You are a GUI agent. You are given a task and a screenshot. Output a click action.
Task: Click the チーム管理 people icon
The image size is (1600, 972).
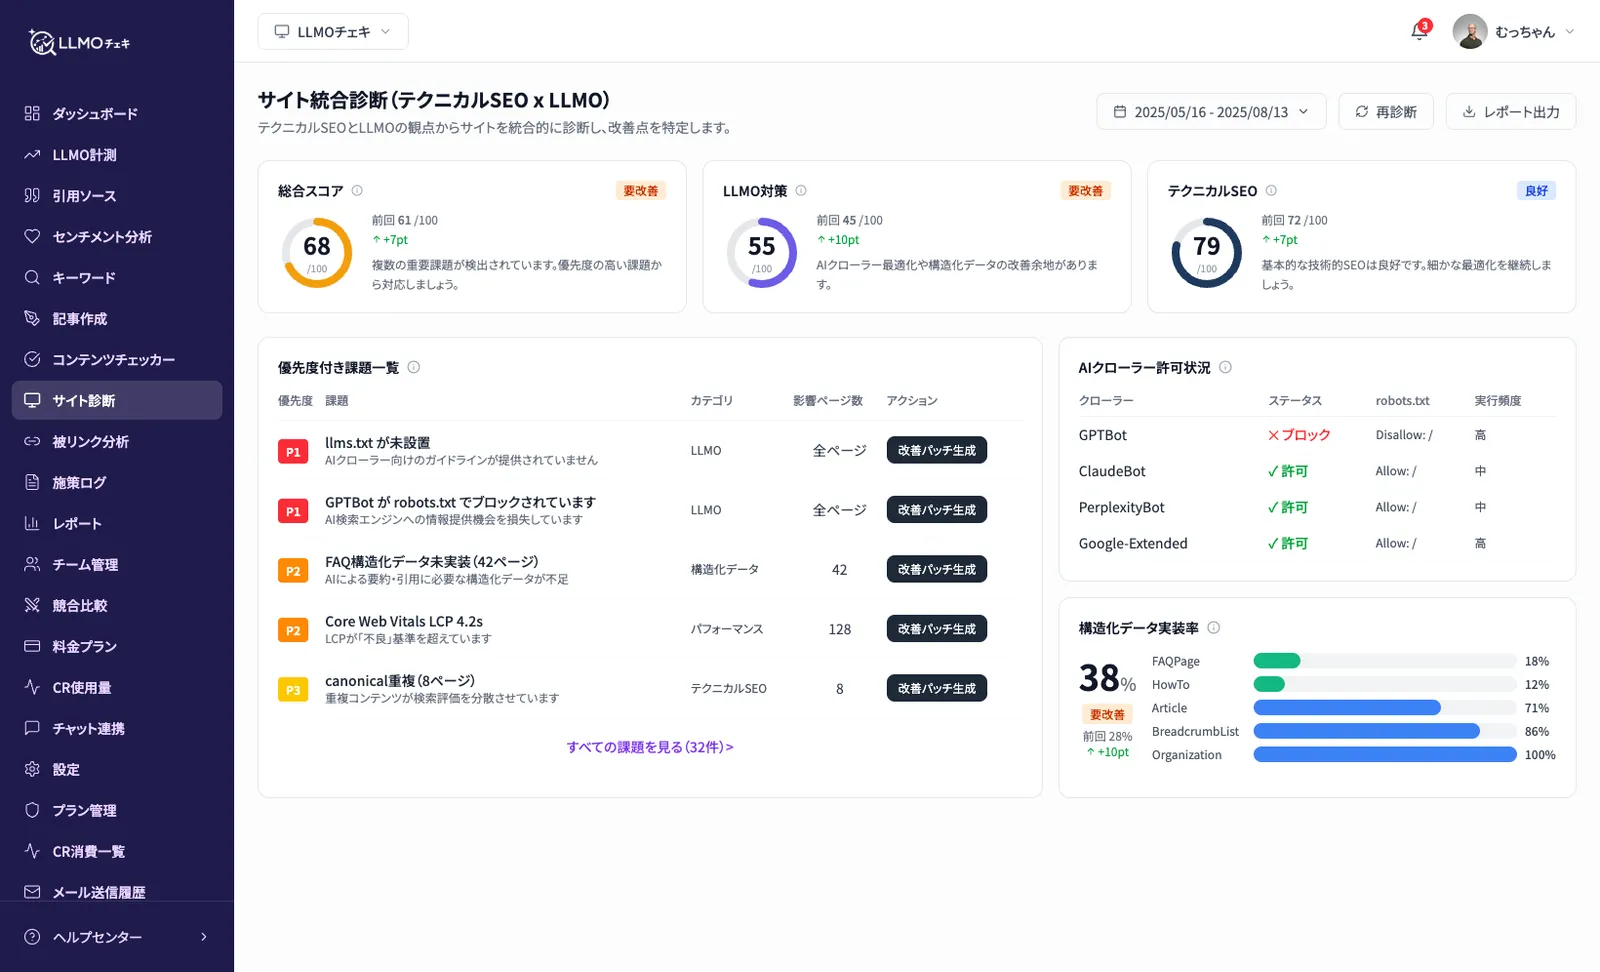tap(32, 564)
